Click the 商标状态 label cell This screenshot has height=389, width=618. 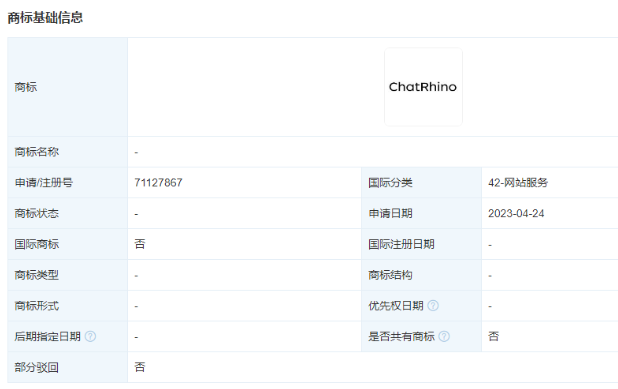(x=67, y=214)
